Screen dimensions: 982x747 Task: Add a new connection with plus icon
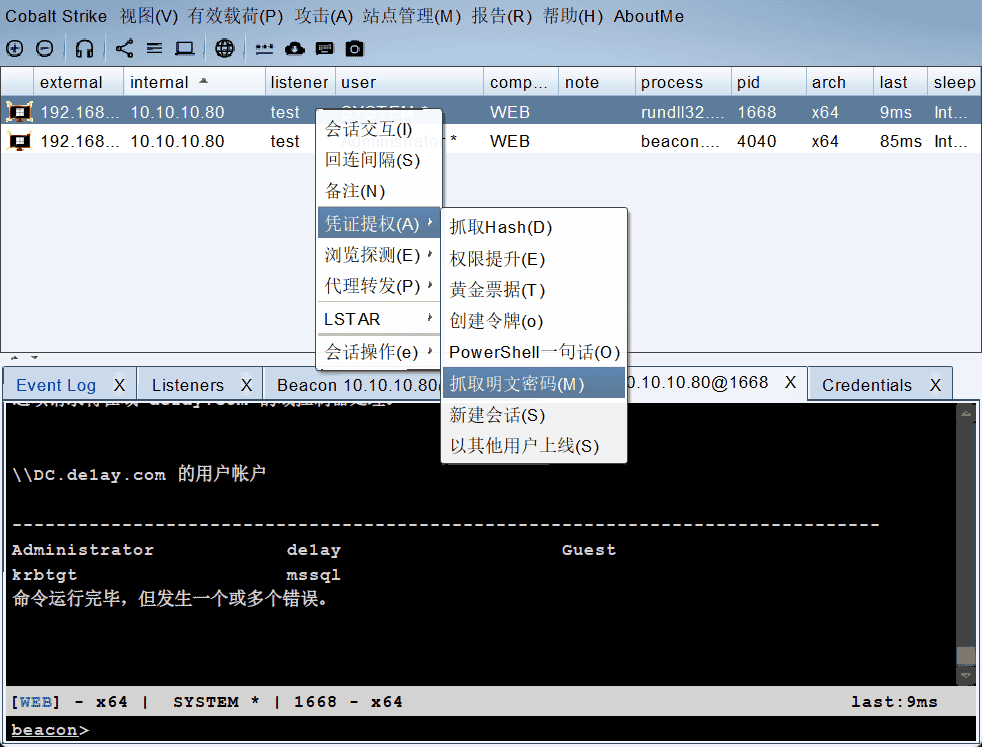(x=14, y=48)
